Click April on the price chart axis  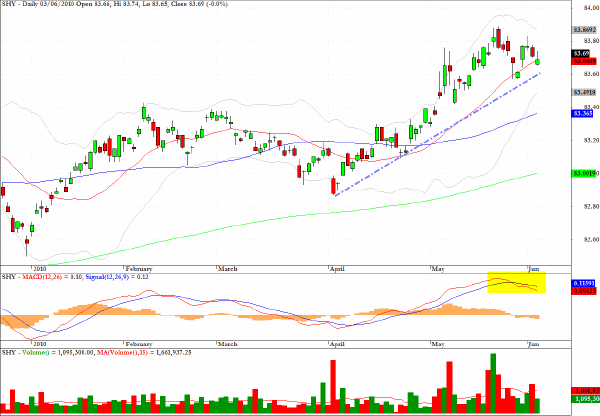(337, 269)
